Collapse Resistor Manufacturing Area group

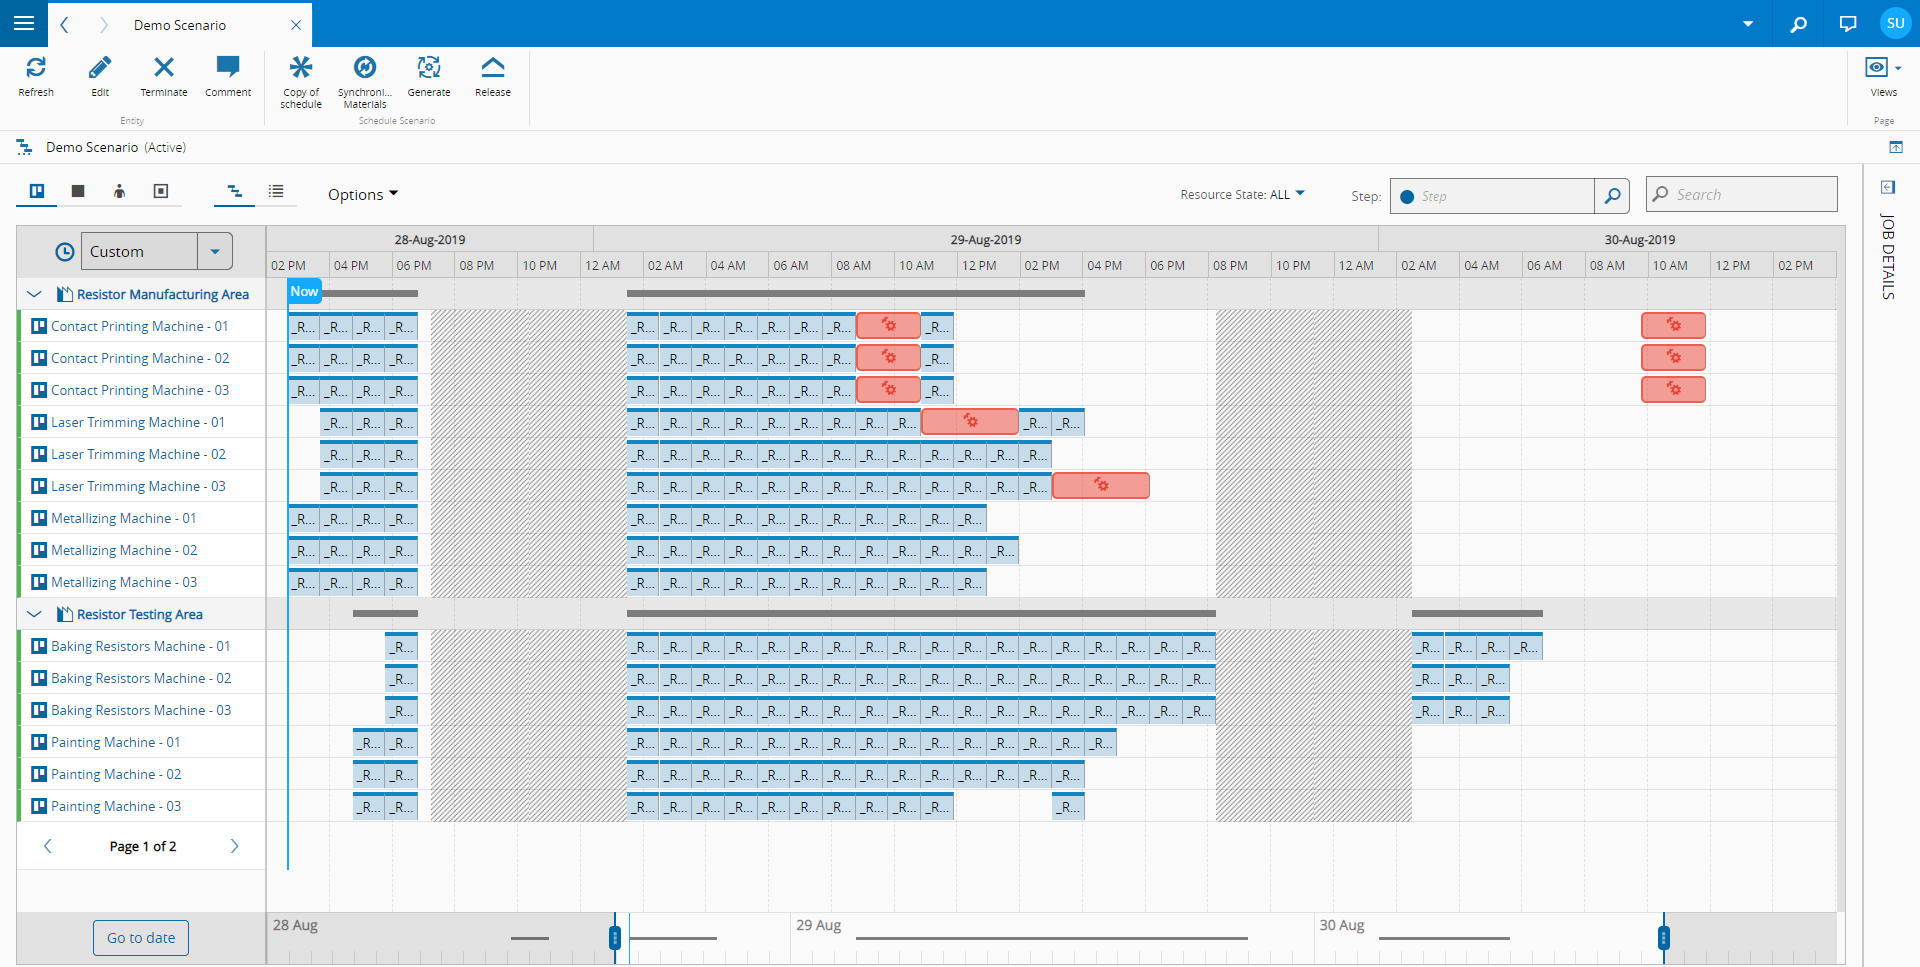click(34, 294)
